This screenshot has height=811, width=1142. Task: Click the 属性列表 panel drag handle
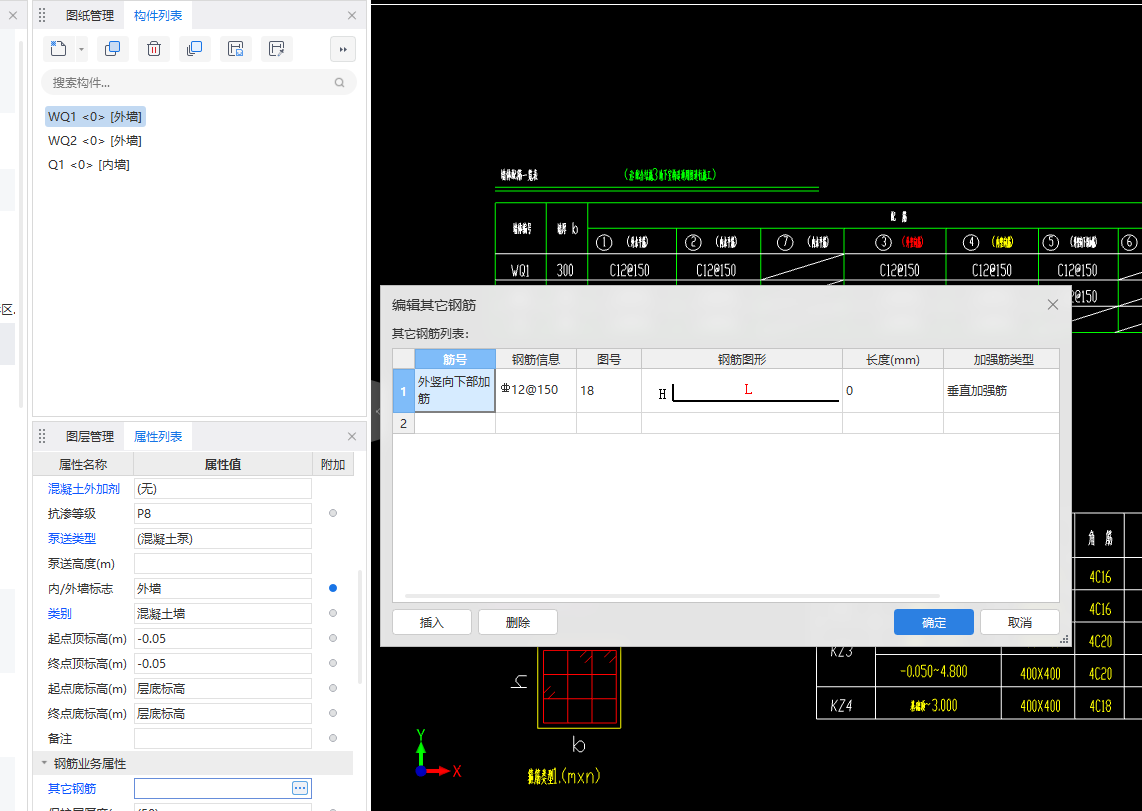point(42,436)
